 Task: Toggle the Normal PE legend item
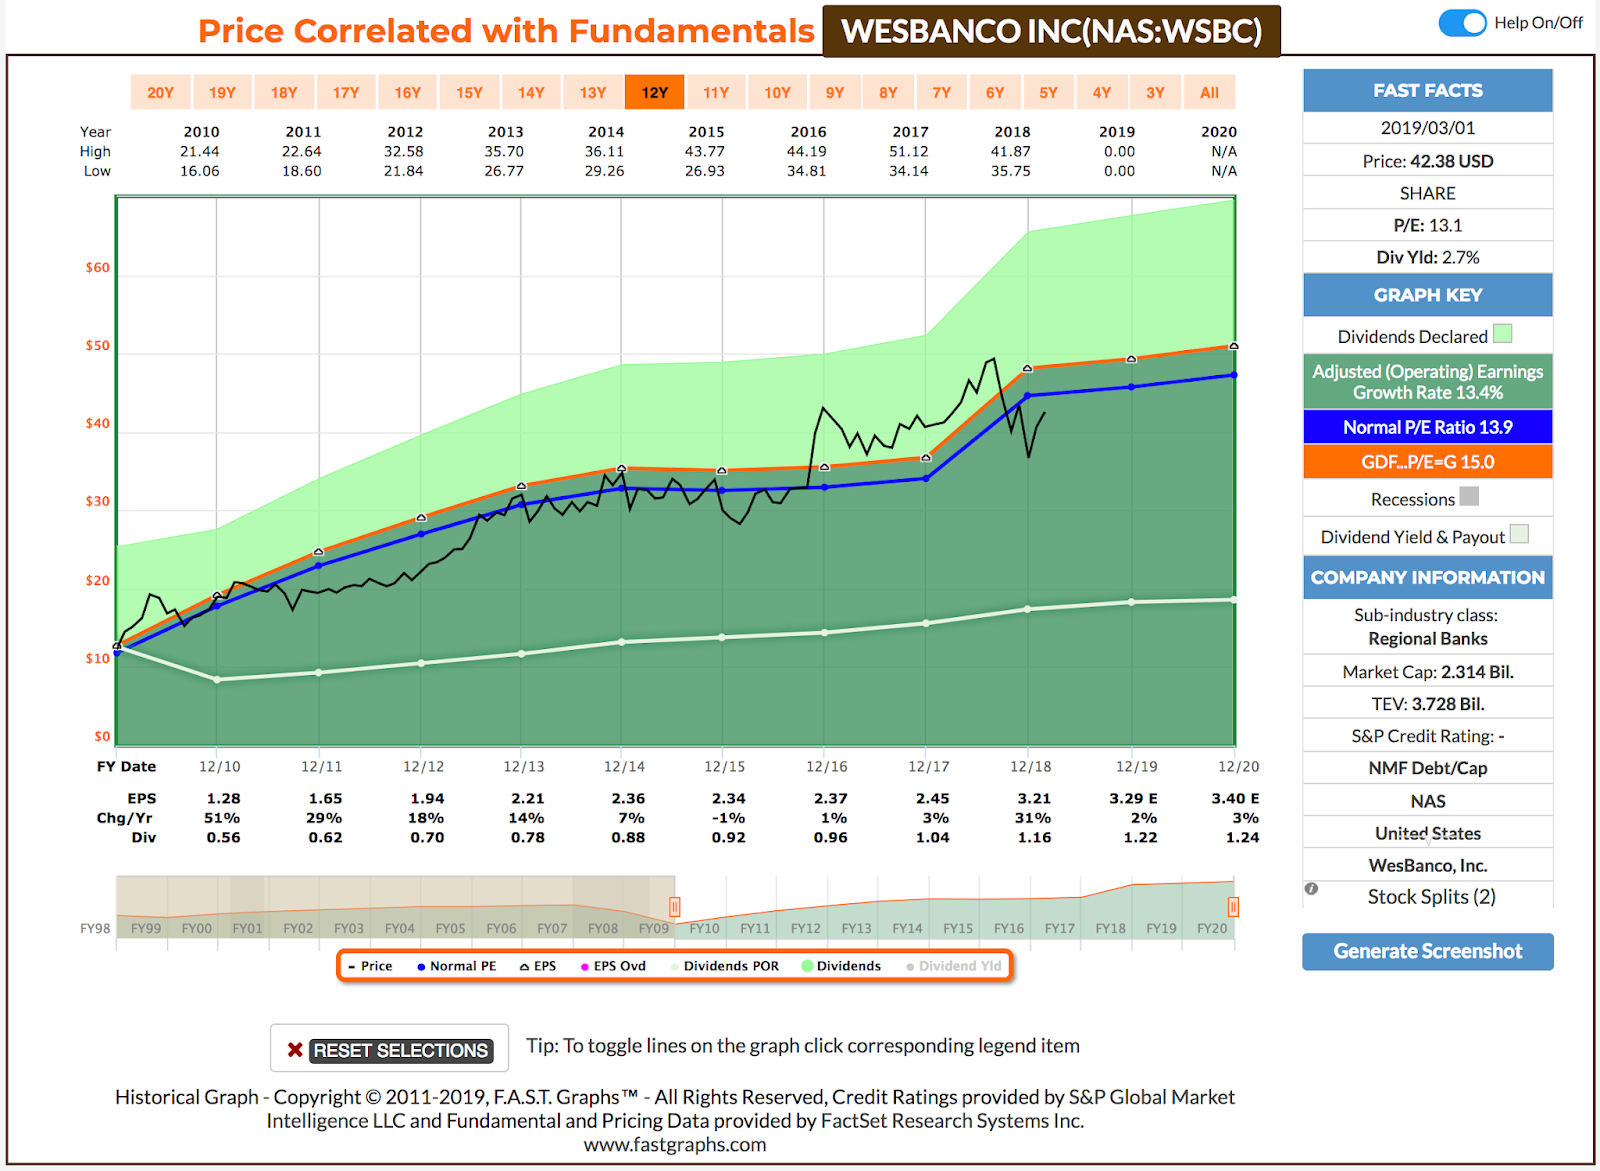pos(457,966)
